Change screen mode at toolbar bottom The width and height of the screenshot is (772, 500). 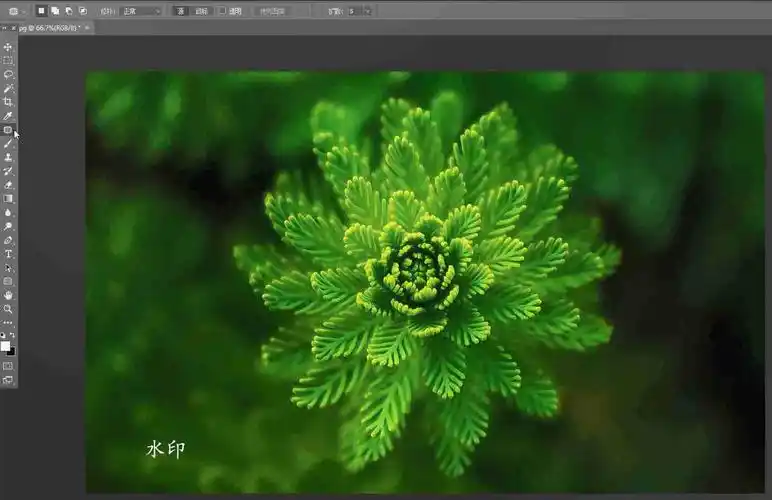(8, 379)
